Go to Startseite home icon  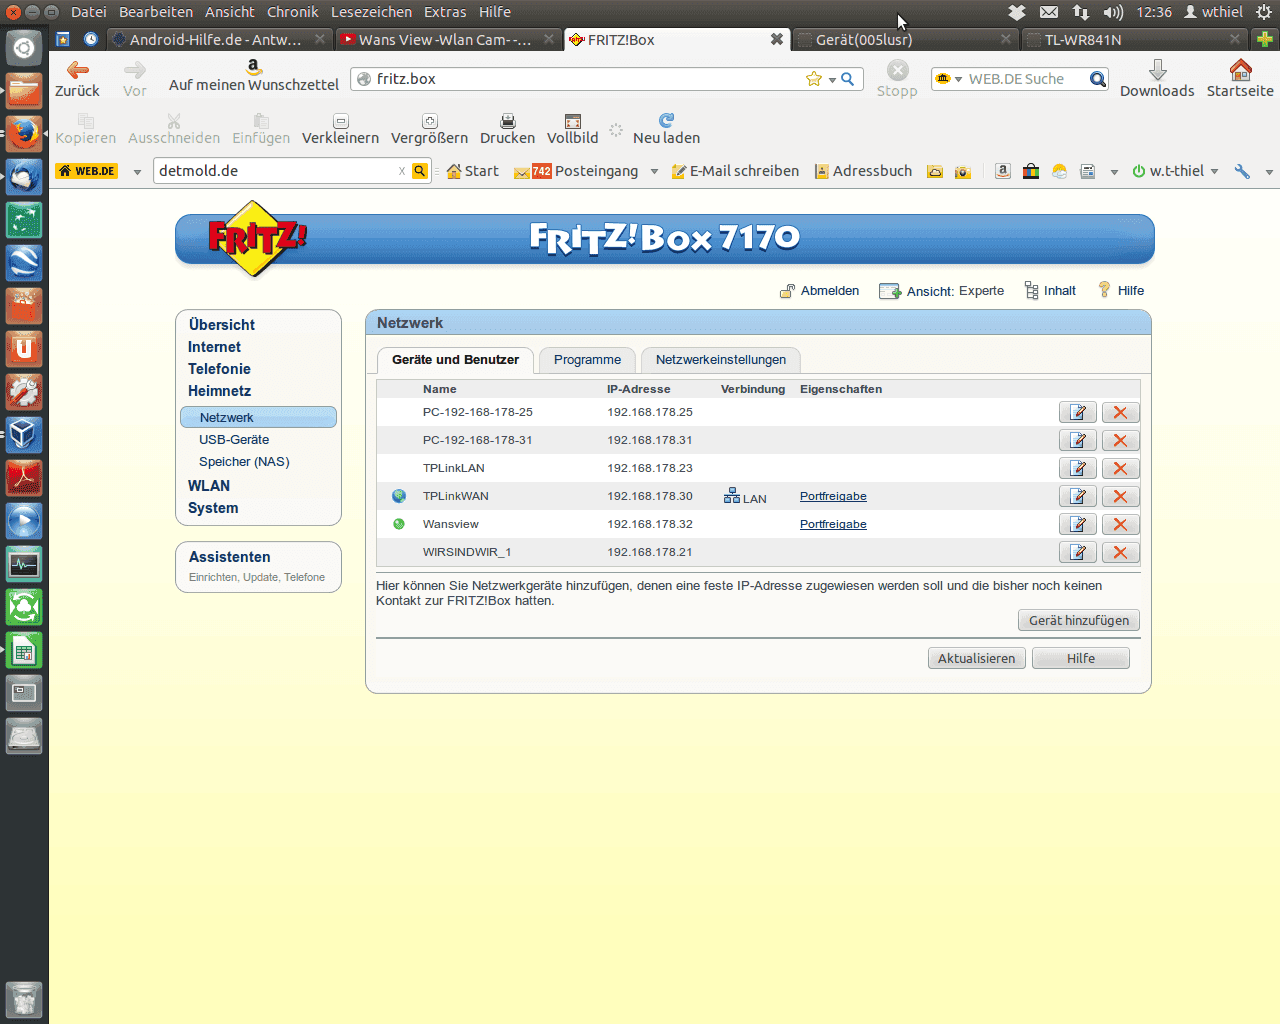coord(1240,69)
